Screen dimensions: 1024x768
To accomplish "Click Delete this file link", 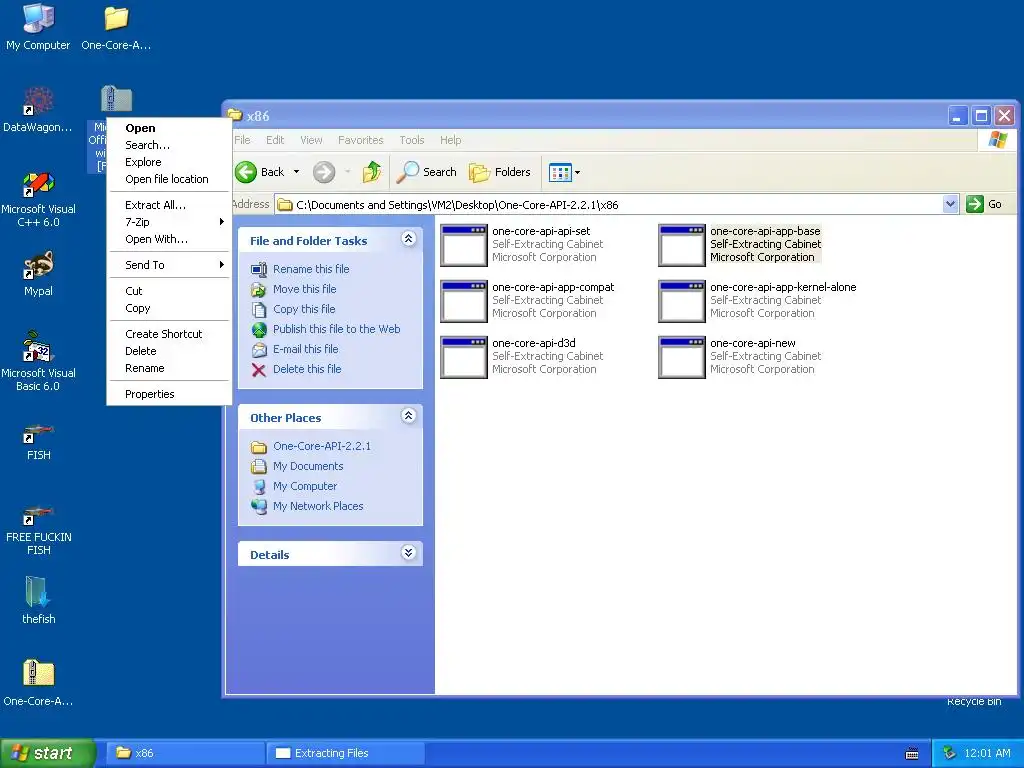I will coord(307,369).
